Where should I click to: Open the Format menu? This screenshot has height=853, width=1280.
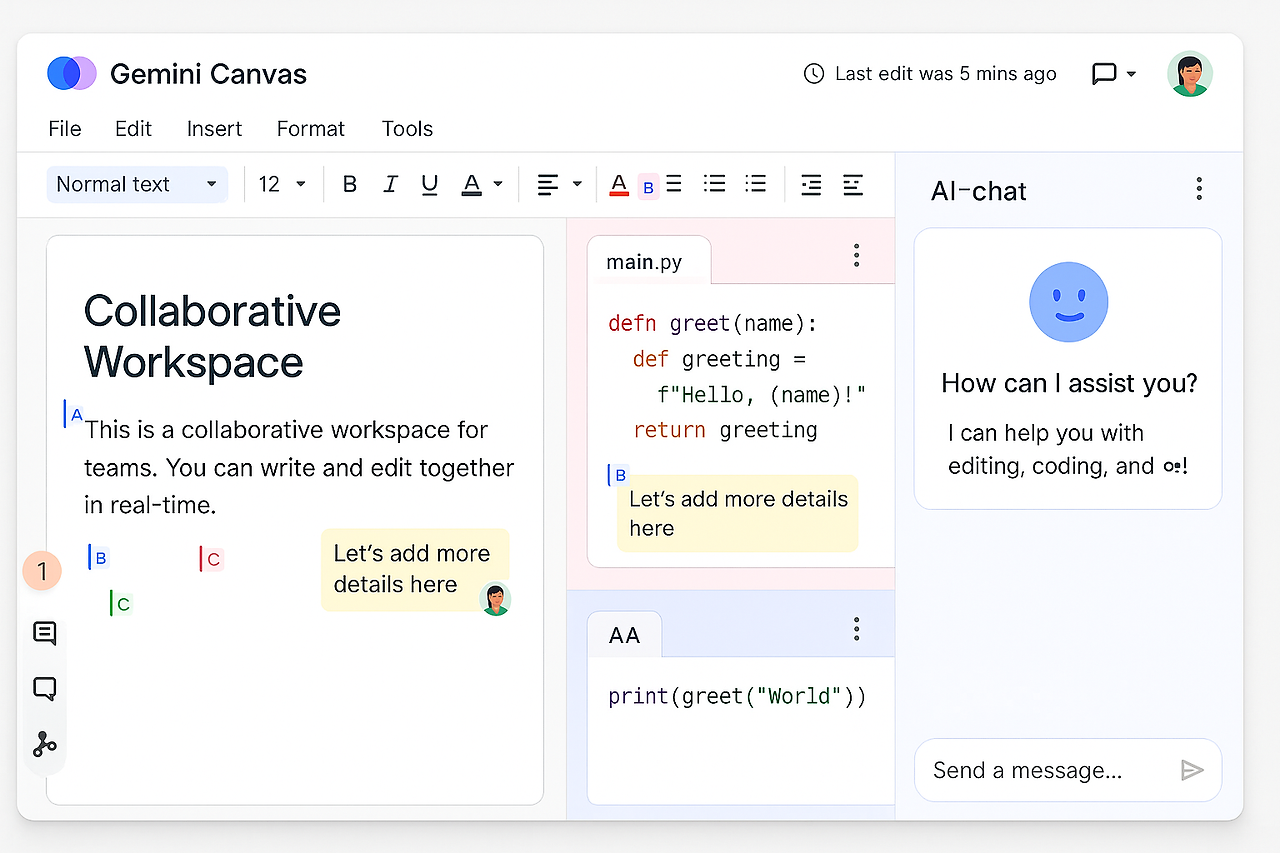click(311, 129)
